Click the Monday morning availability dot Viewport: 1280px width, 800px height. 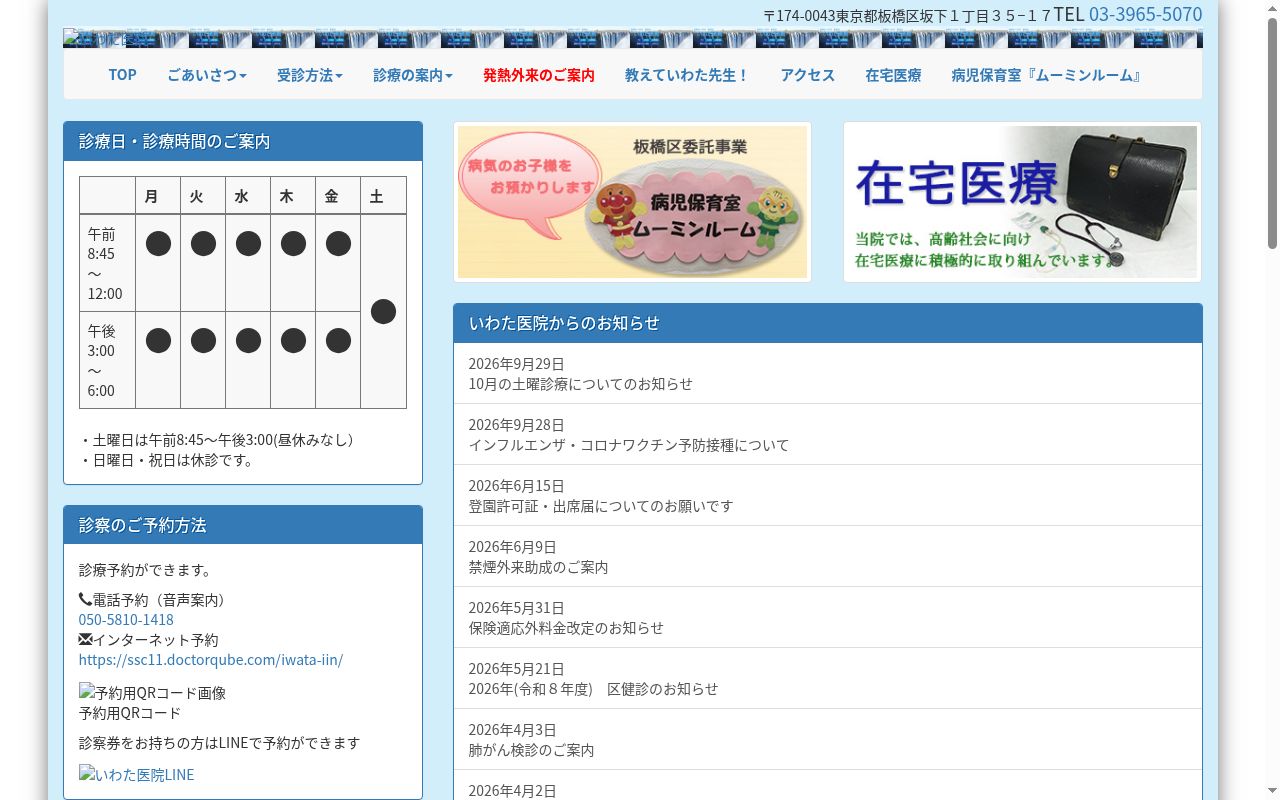pos(158,244)
